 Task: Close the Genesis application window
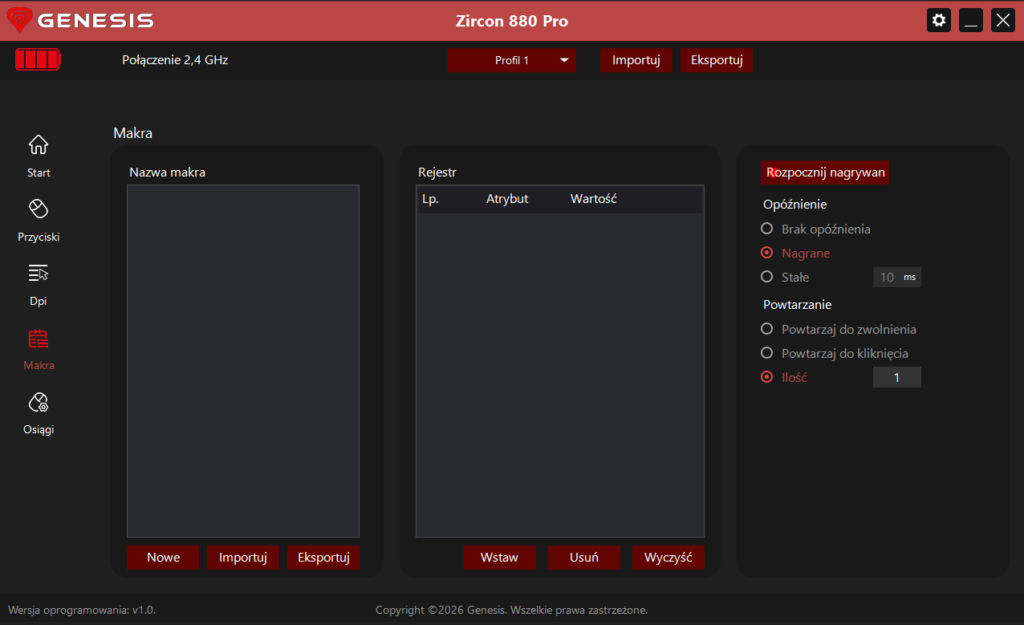(x=1002, y=20)
